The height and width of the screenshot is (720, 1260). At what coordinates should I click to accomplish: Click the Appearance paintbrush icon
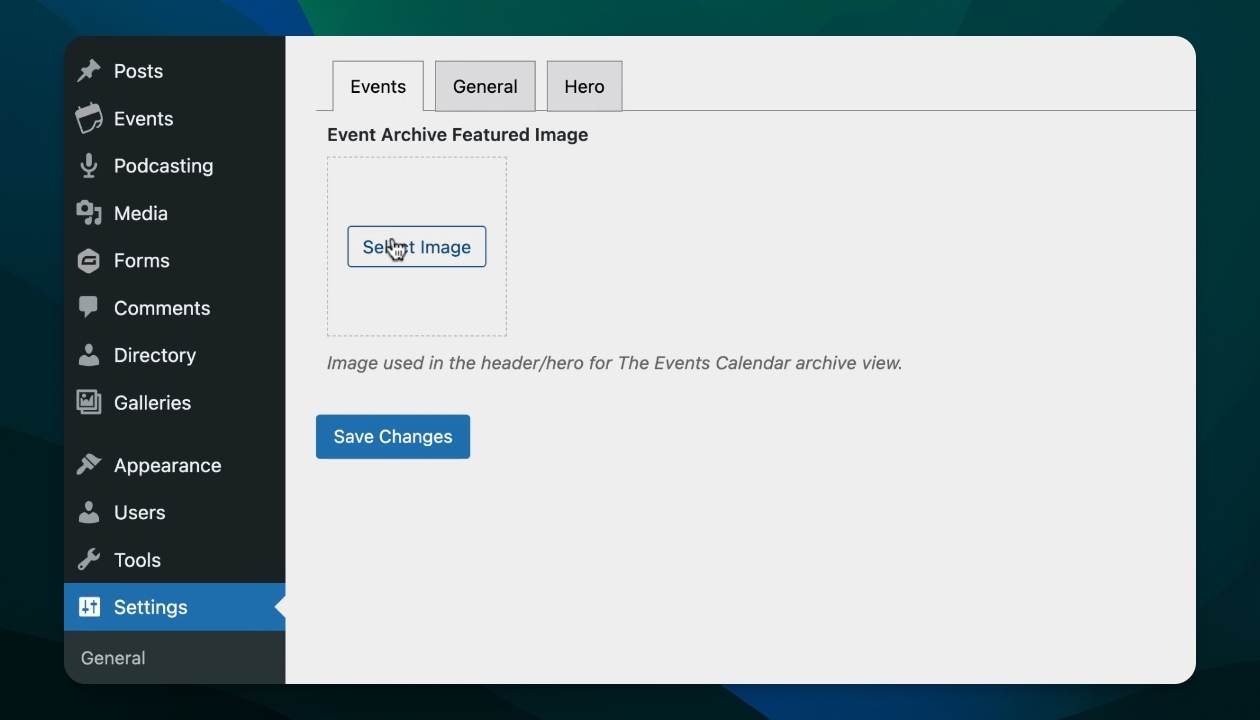tap(89, 465)
